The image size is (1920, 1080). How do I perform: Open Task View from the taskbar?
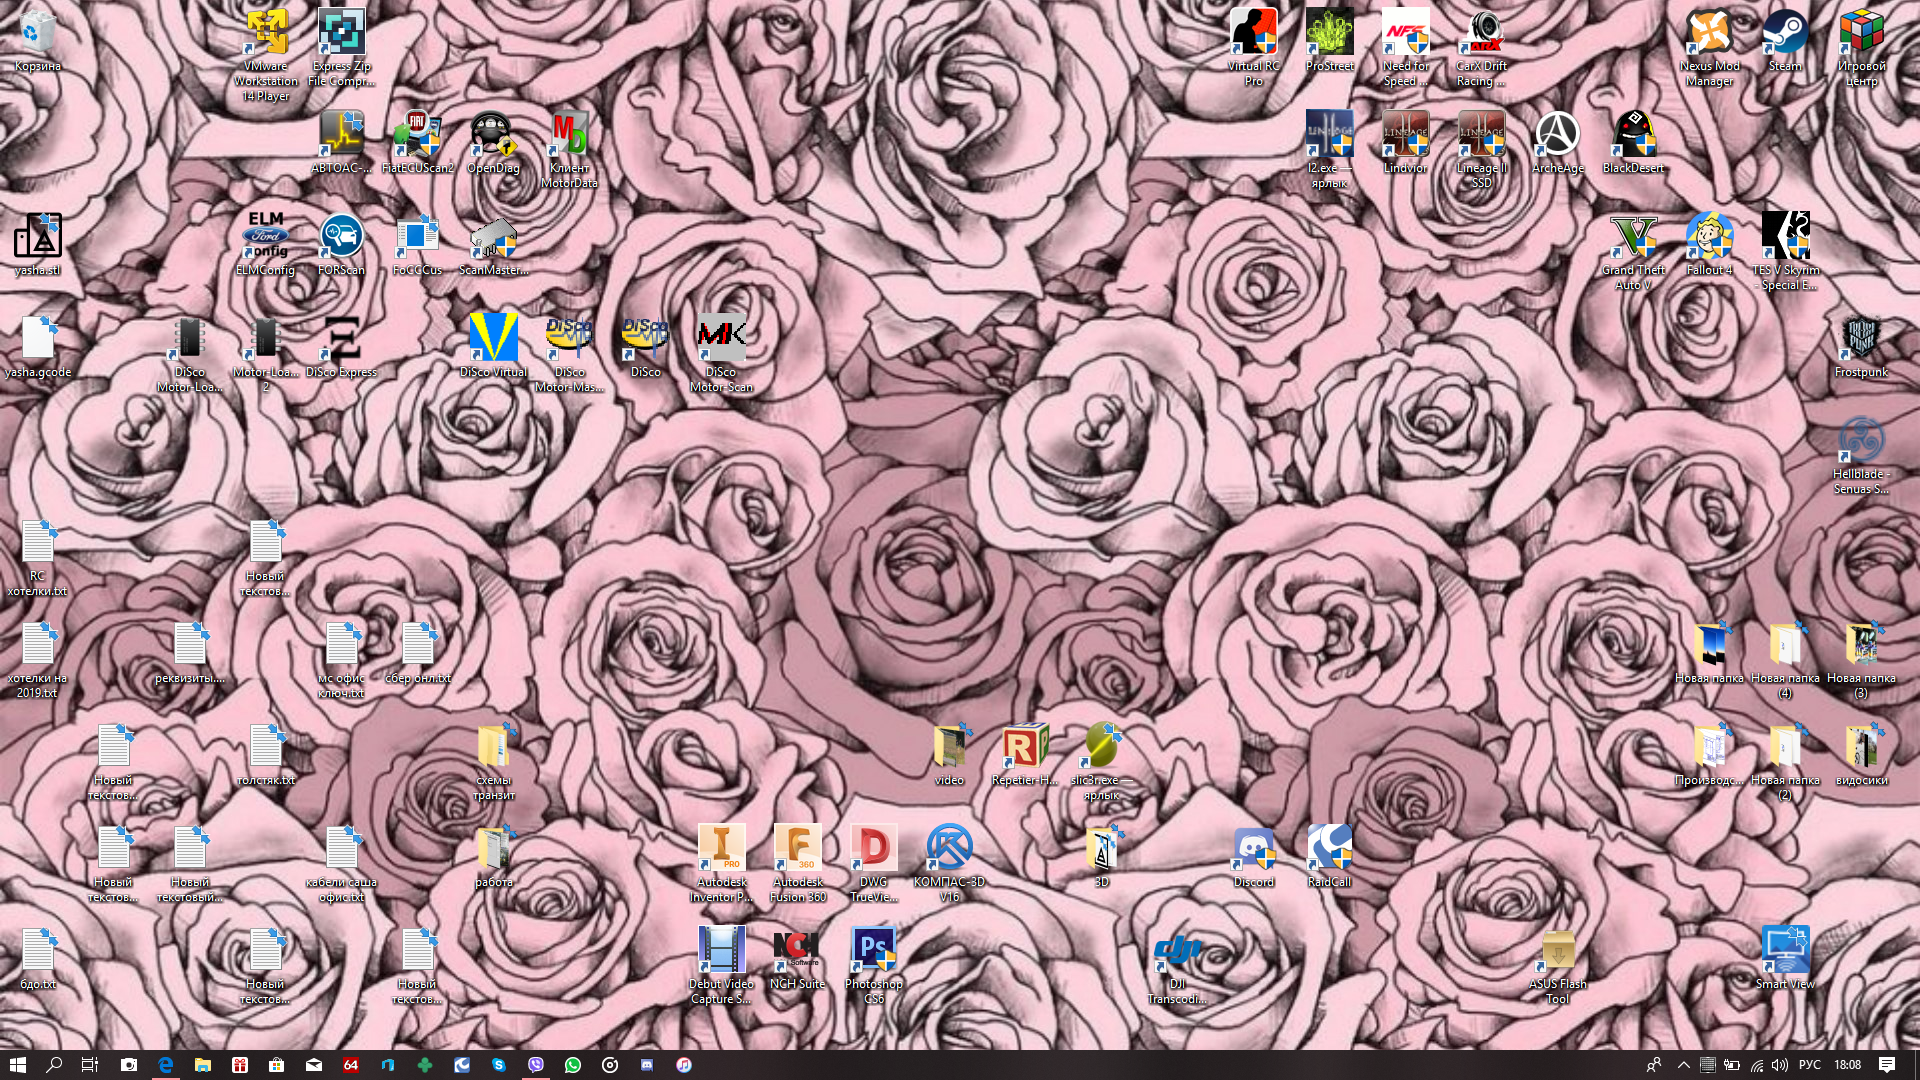pos(90,1065)
